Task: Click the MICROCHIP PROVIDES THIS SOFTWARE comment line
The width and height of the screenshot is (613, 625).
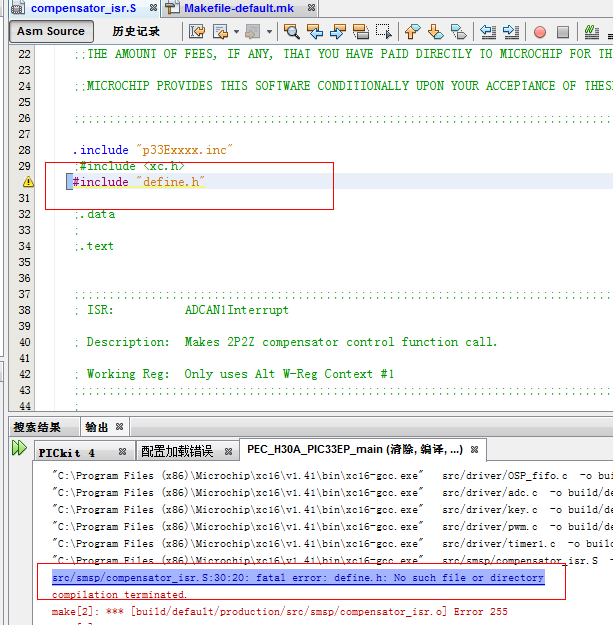Action: 343,86
